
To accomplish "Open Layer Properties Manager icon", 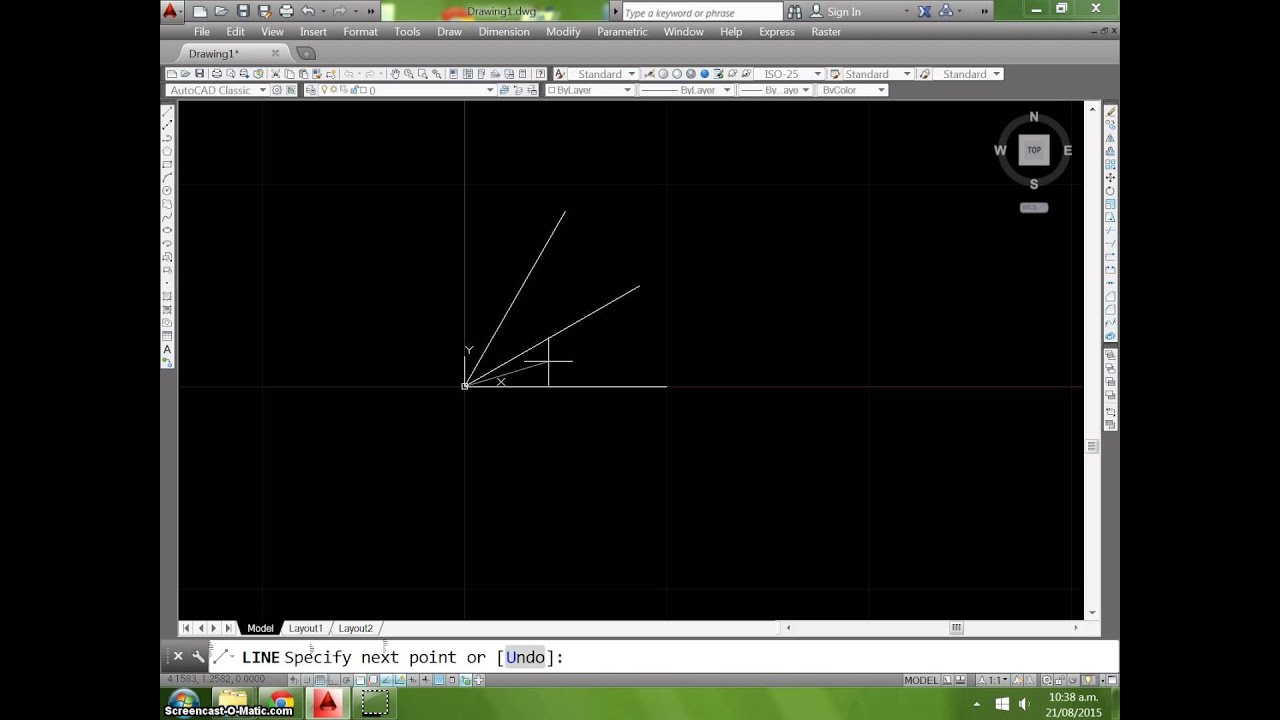I will (311, 90).
